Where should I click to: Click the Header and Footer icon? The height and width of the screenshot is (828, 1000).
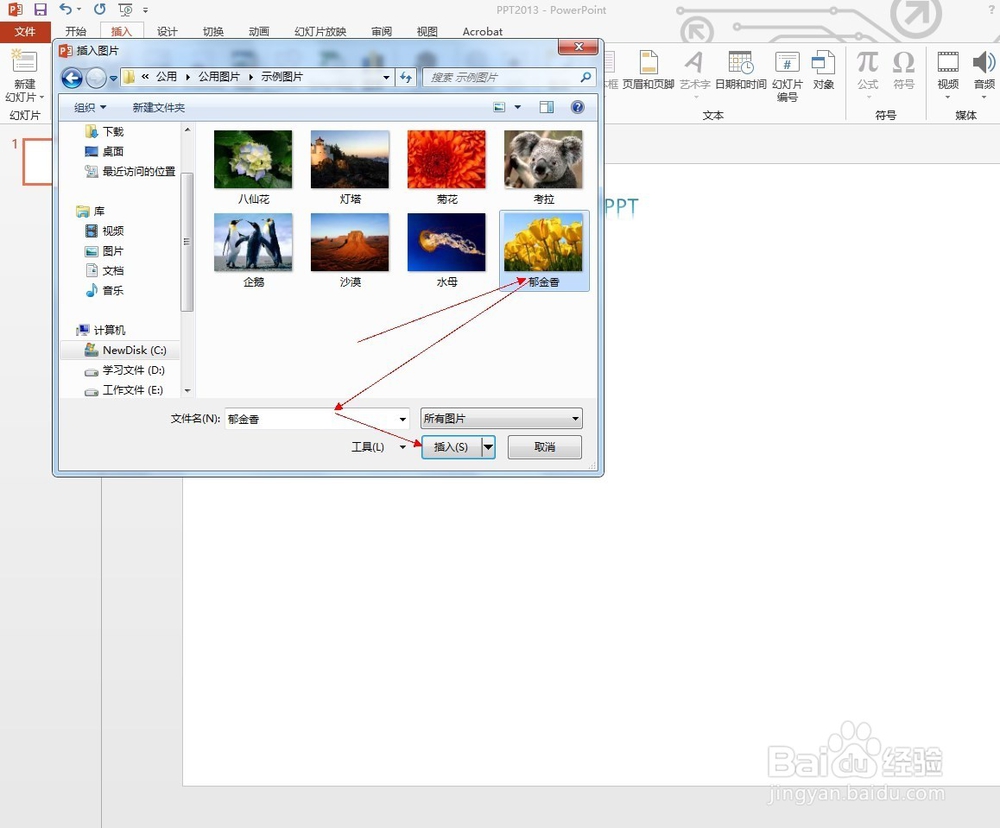[x=649, y=63]
